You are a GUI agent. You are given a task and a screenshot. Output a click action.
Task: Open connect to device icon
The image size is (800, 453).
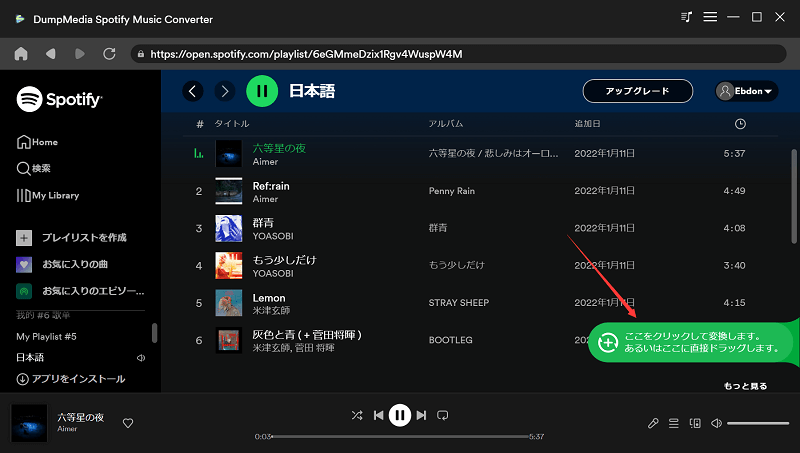coord(695,423)
